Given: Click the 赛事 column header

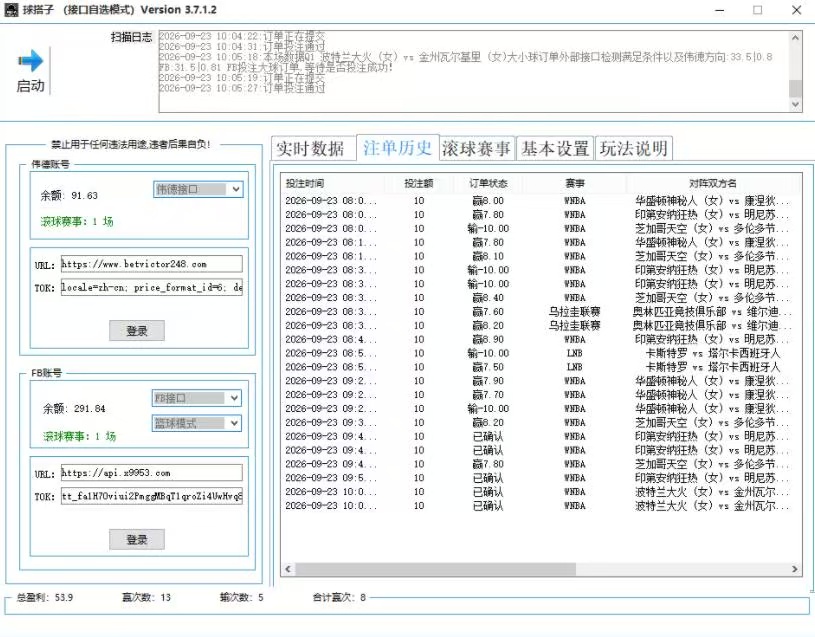Looking at the screenshot, I should [x=575, y=183].
